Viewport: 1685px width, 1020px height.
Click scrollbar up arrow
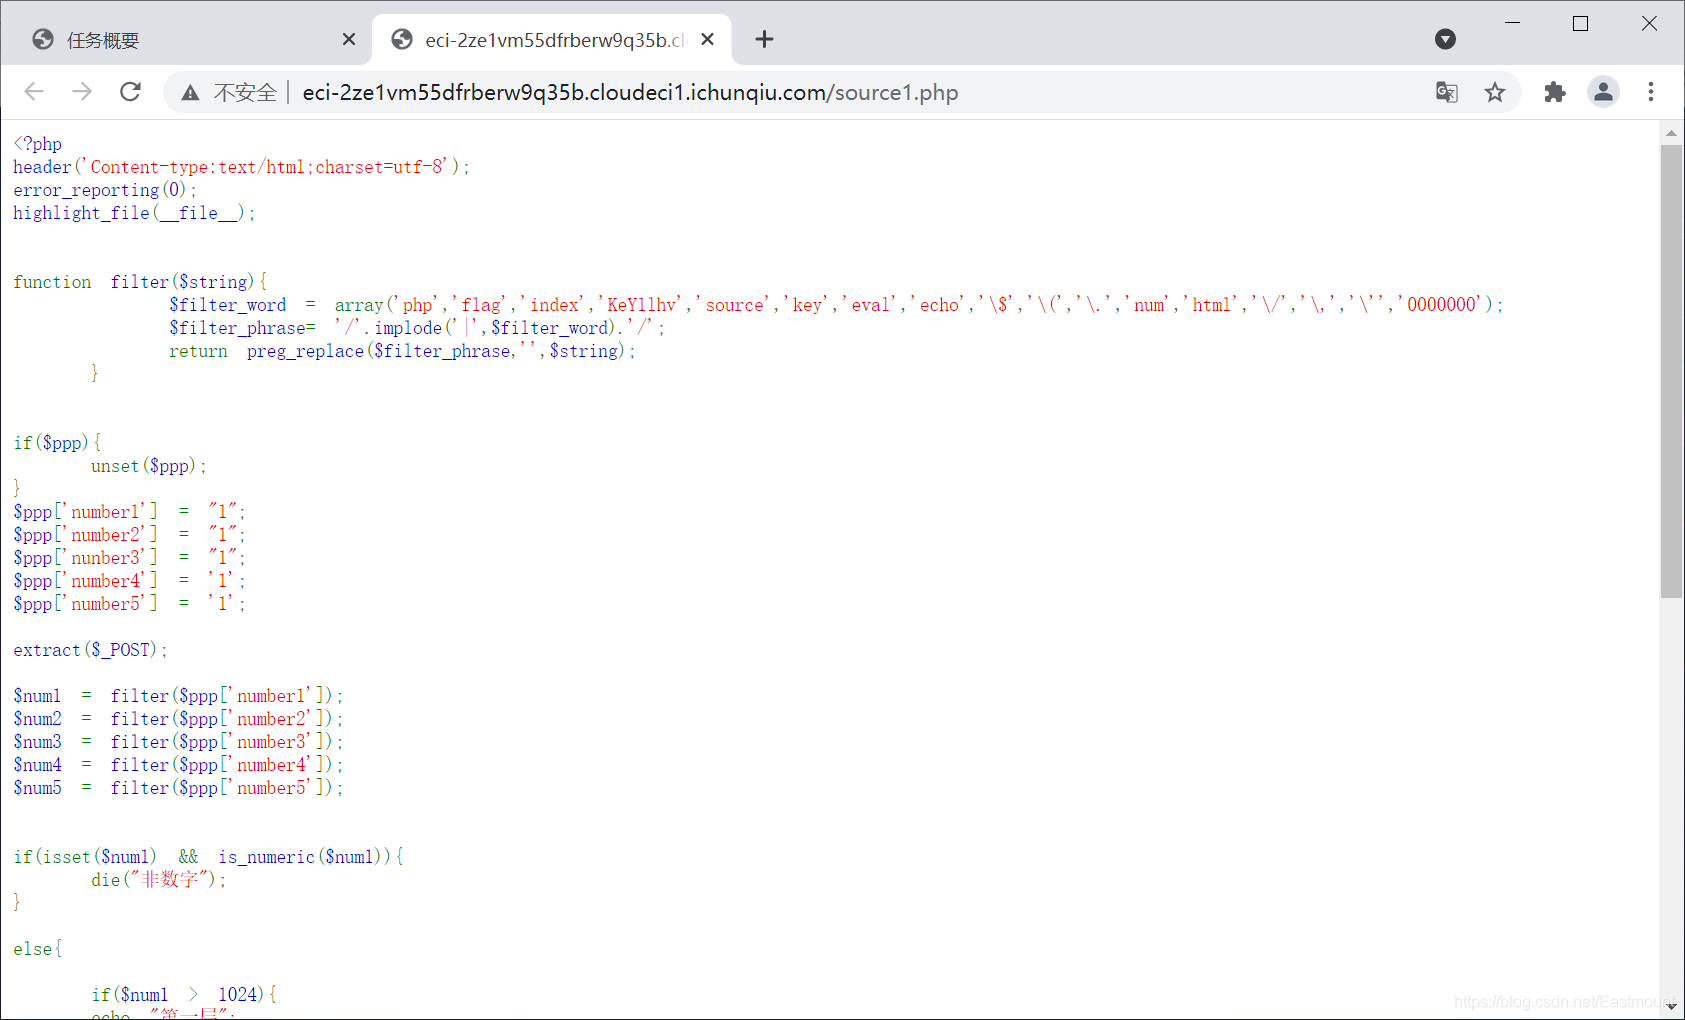click(x=1671, y=132)
